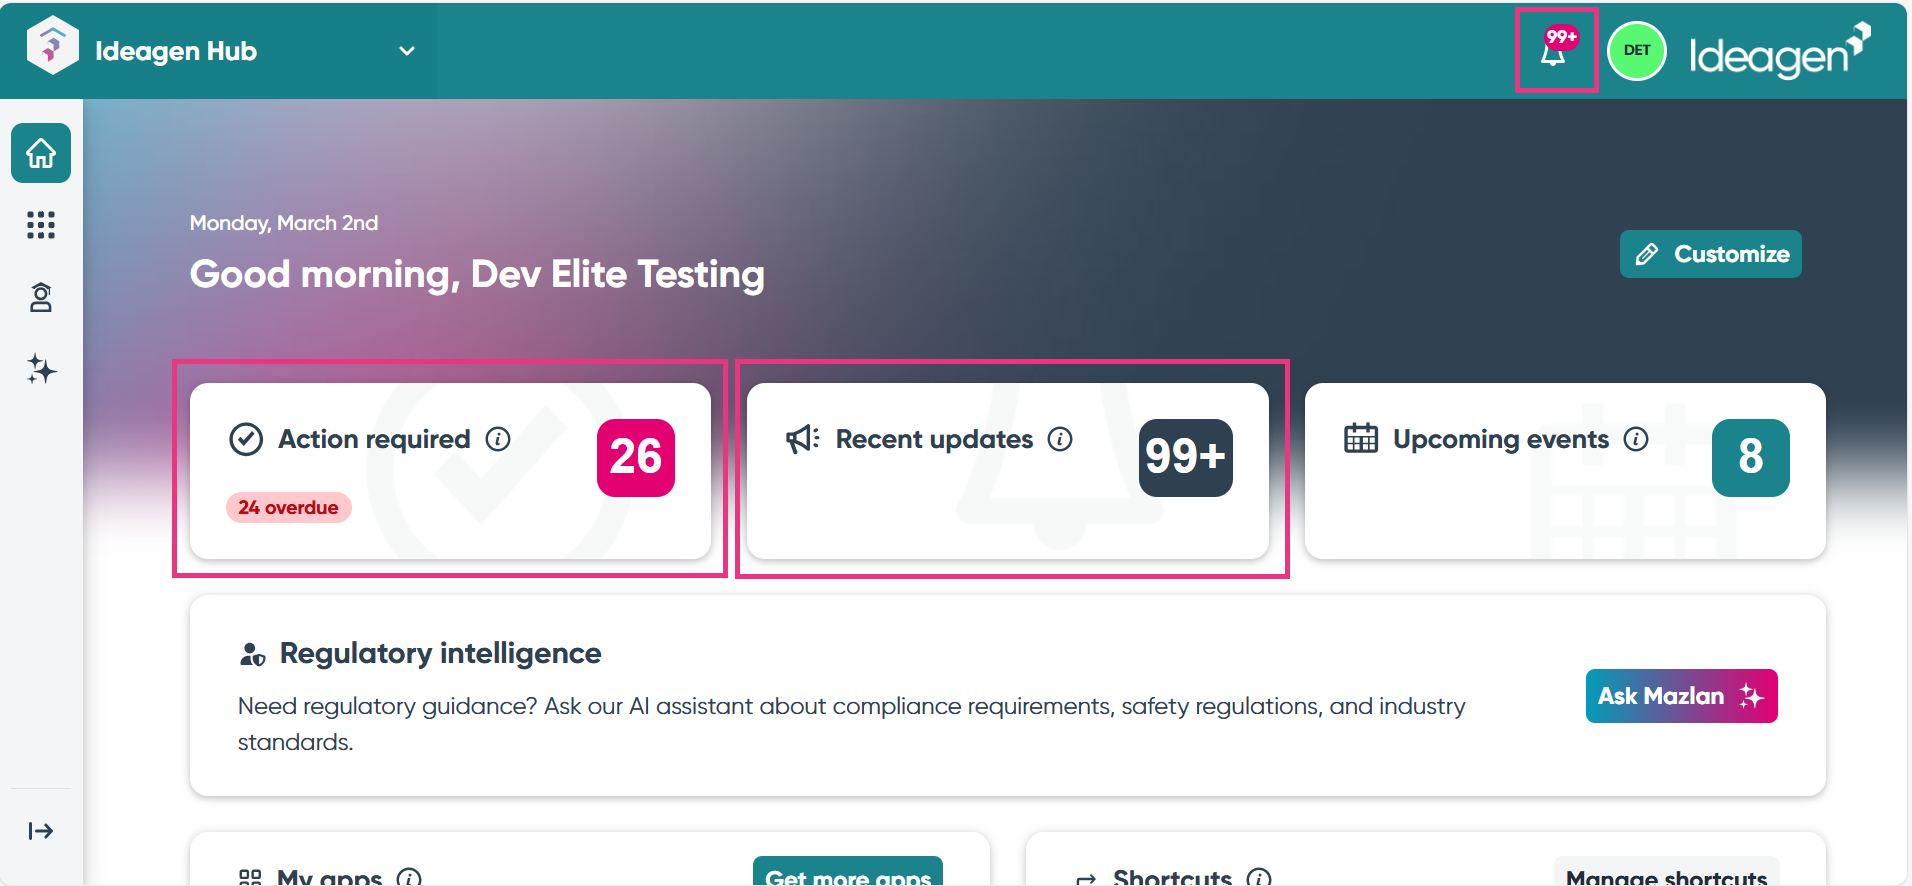Expand the Ideagen Hub dropdown chevron
The height and width of the screenshot is (886, 1912).
point(407,51)
